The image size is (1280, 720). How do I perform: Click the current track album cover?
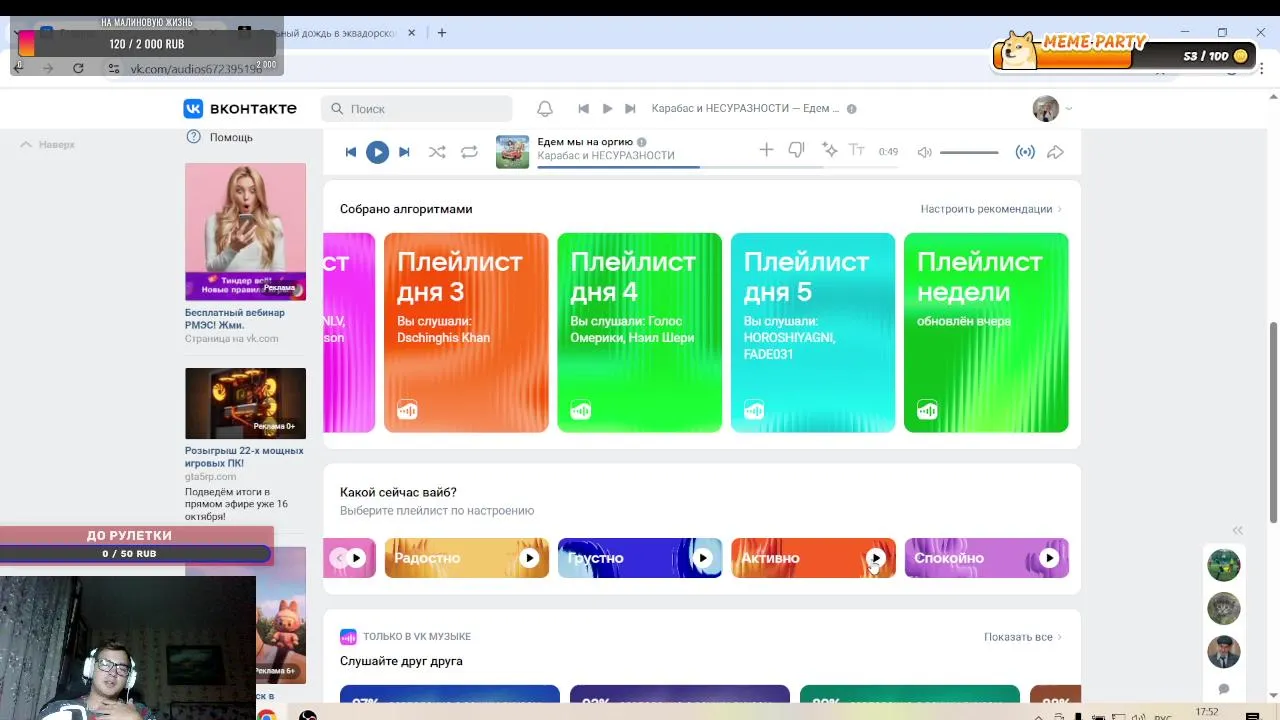[x=513, y=152]
